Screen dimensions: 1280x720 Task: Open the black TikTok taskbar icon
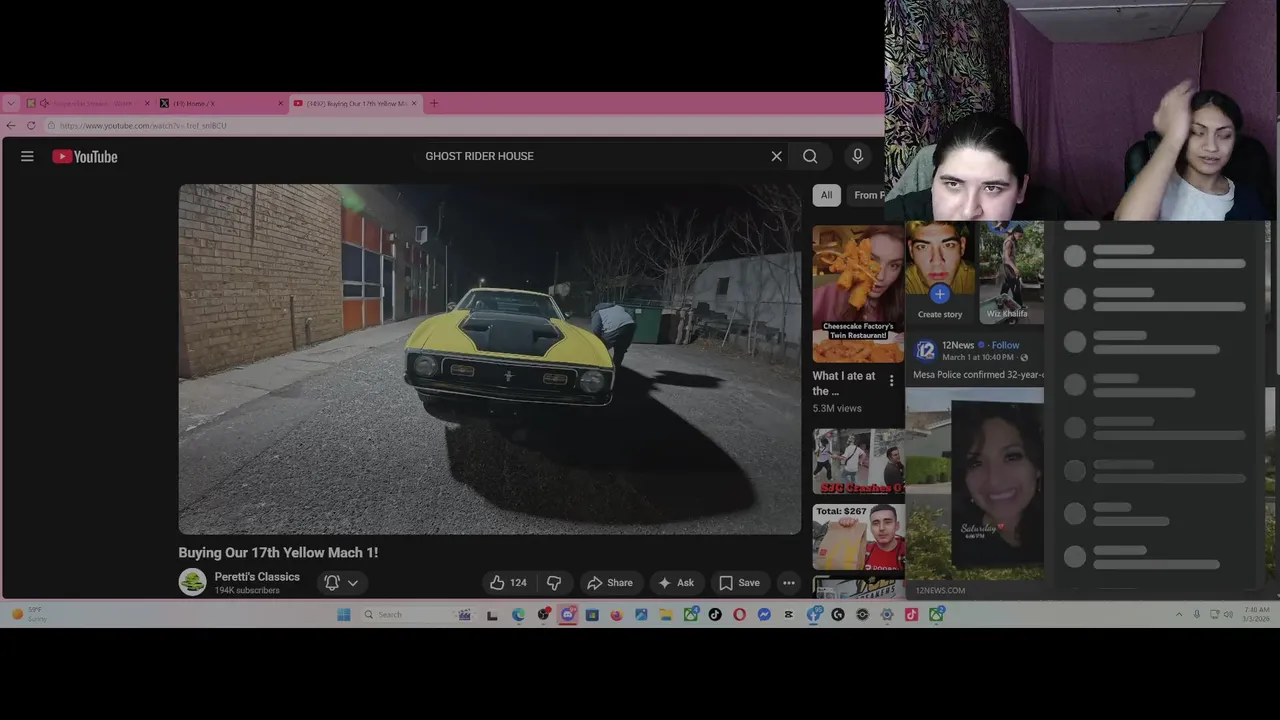click(x=715, y=614)
